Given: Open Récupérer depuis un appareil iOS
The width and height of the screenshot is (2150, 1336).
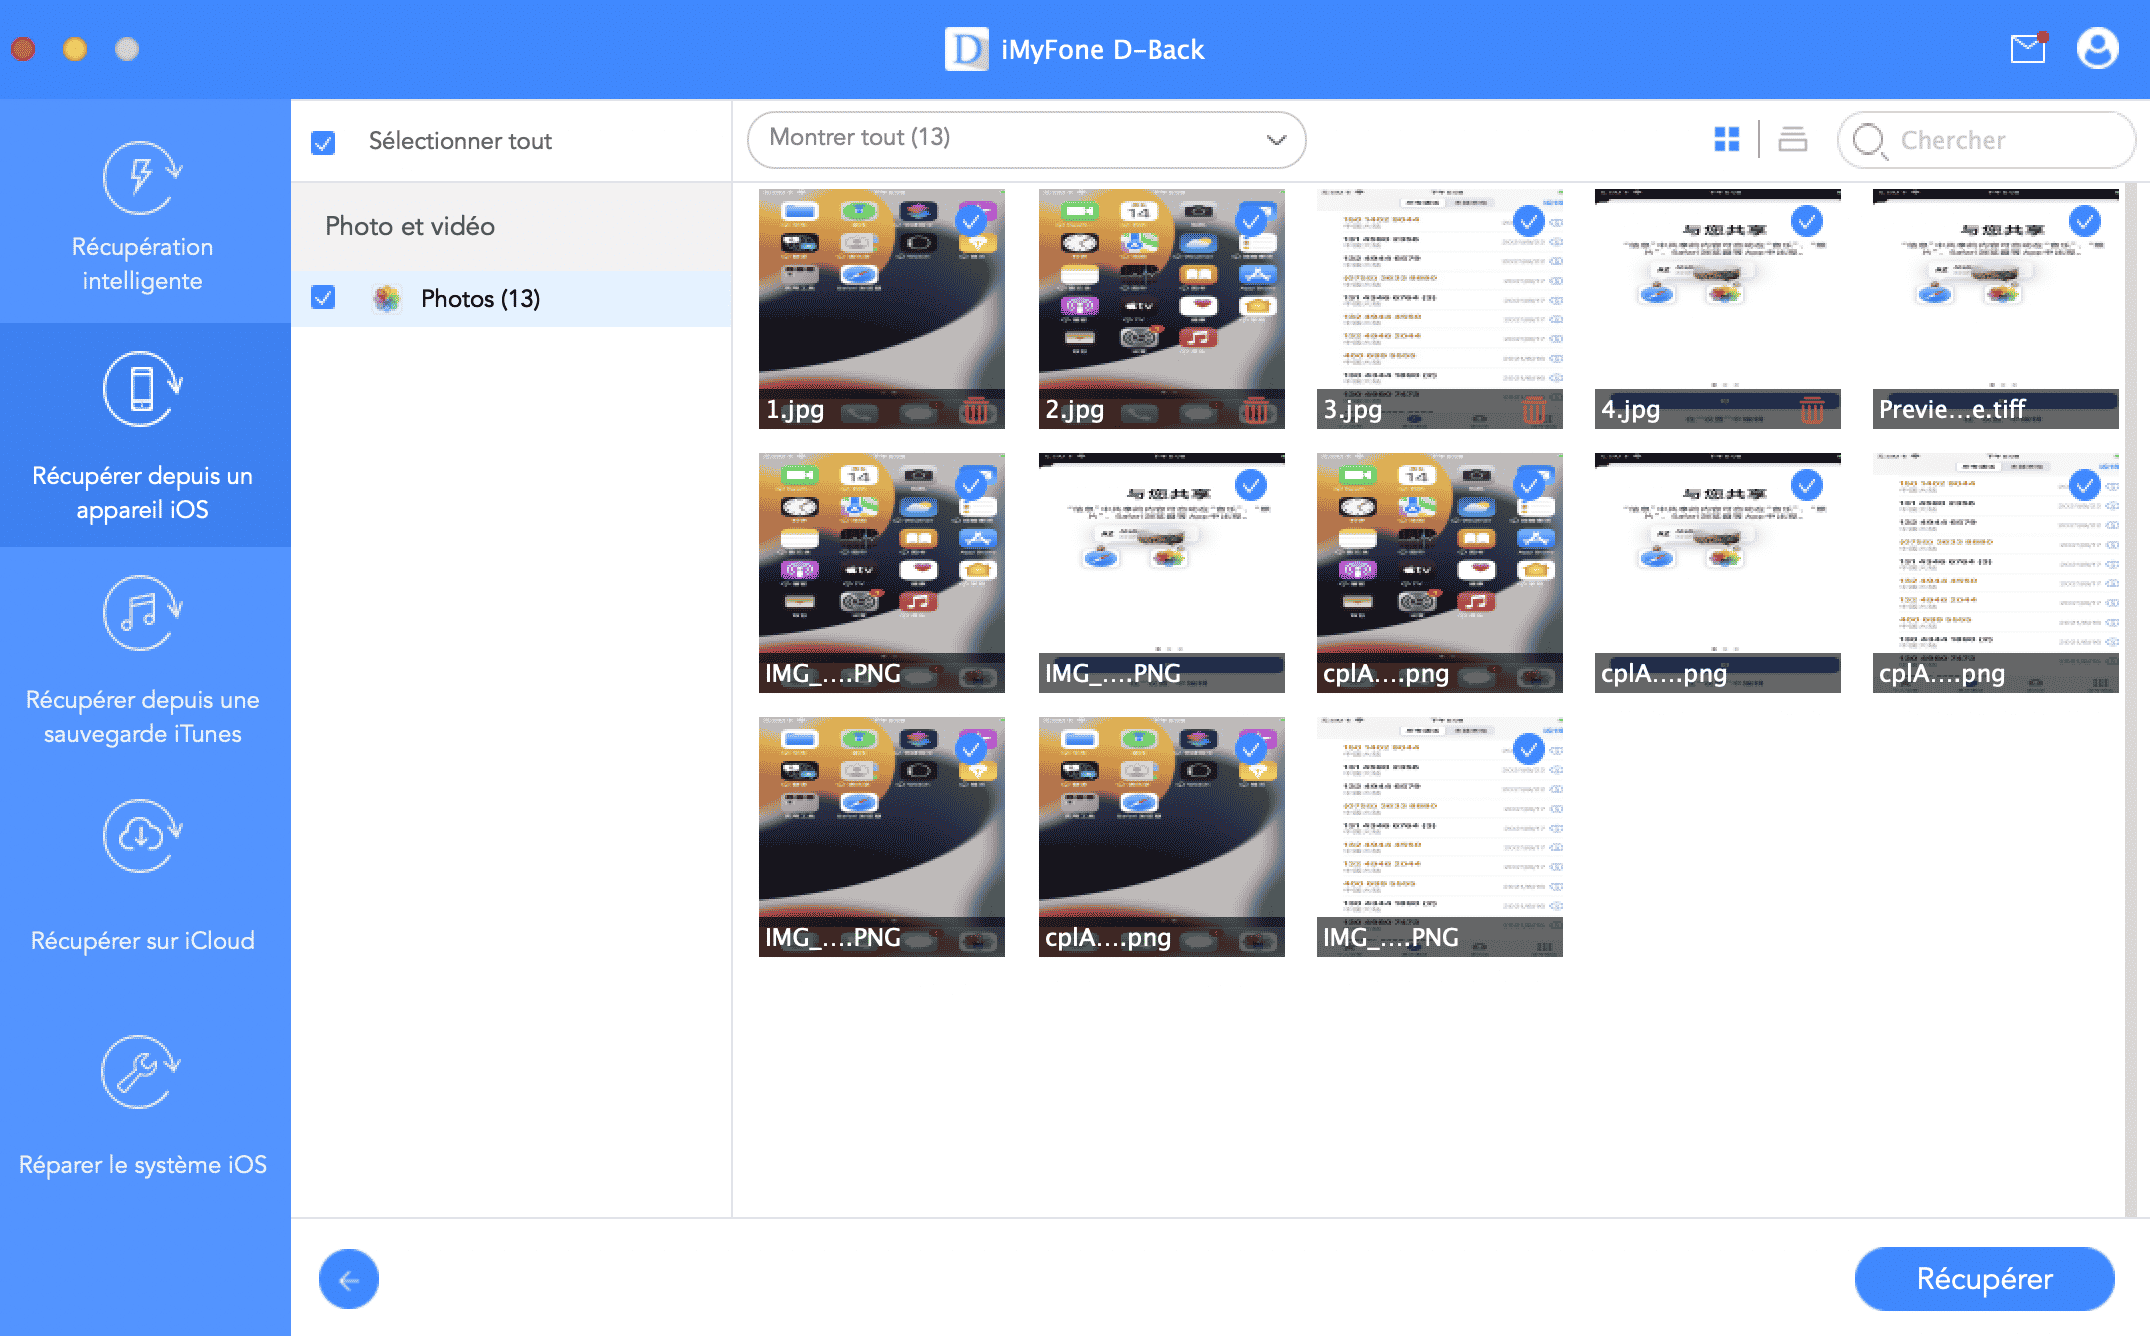Looking at the screenshot, I should tap(145, 435).
